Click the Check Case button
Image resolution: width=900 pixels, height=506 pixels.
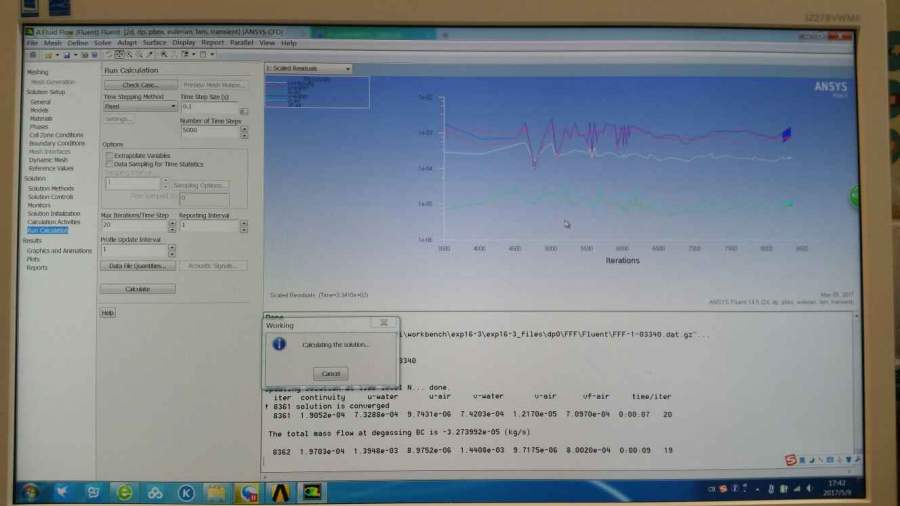140,85
